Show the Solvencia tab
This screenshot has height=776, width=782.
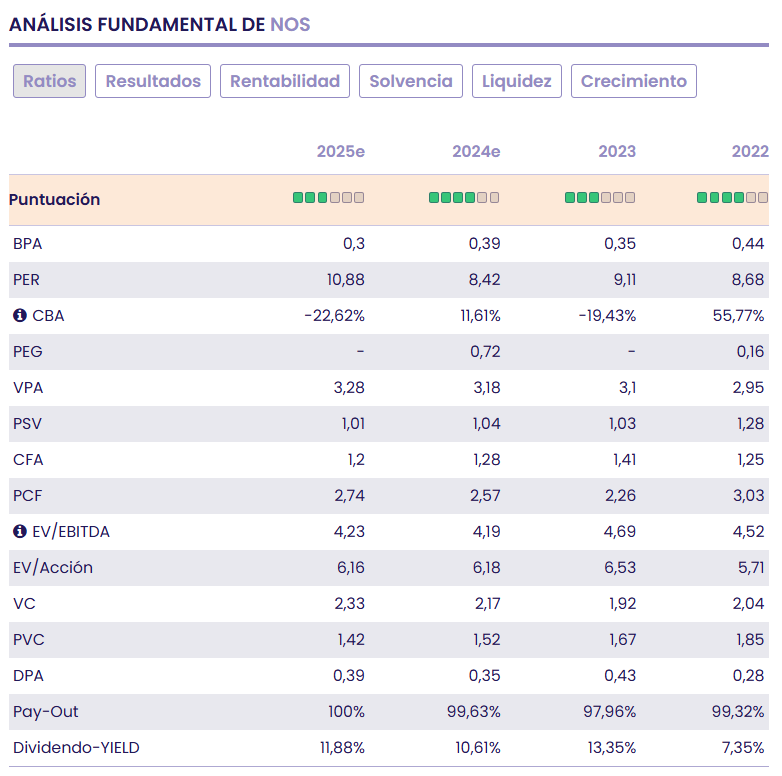pyautogui.click(x=411, y=81)
